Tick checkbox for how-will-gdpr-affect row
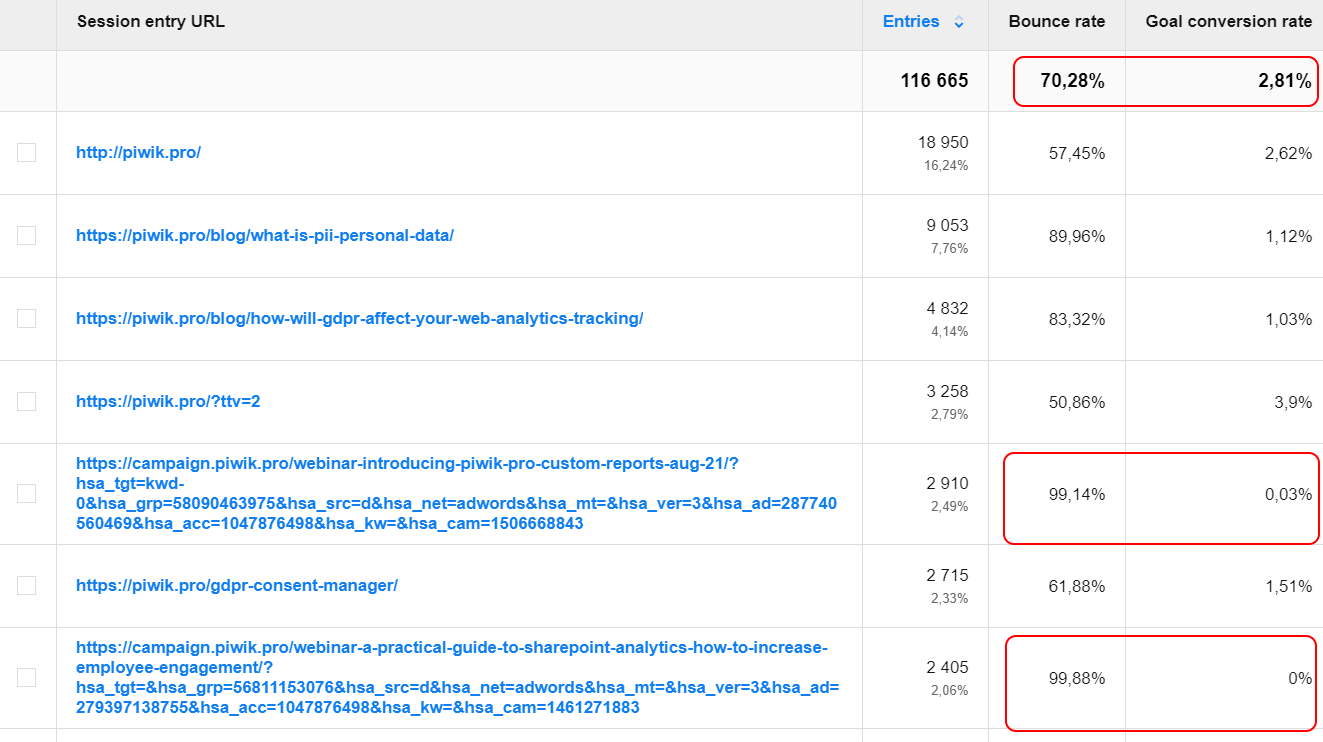This screenshot has height=742, width=1323. pos(27,319)
